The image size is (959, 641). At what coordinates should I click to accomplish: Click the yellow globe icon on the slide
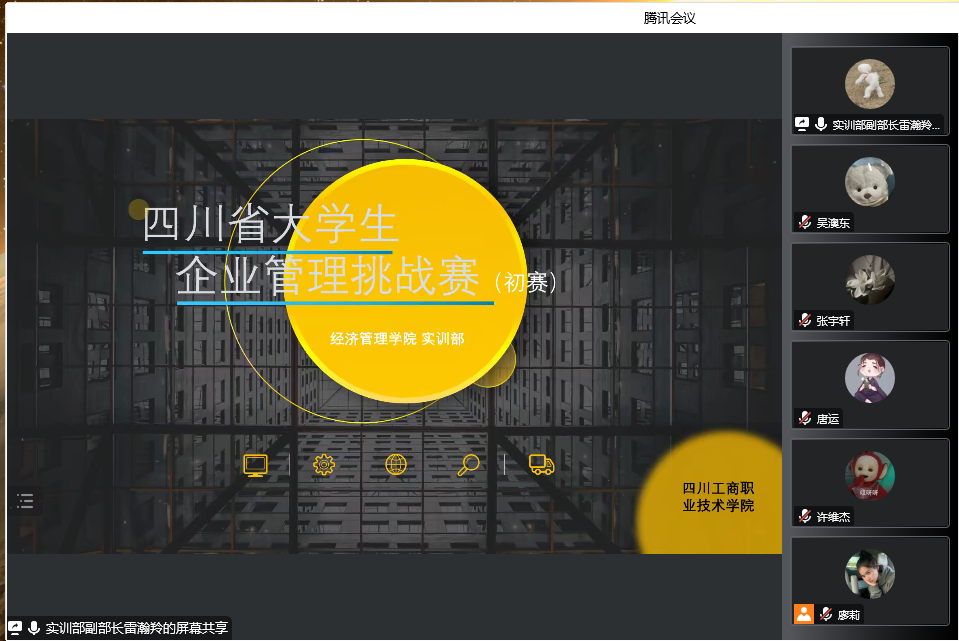[396, 465]
